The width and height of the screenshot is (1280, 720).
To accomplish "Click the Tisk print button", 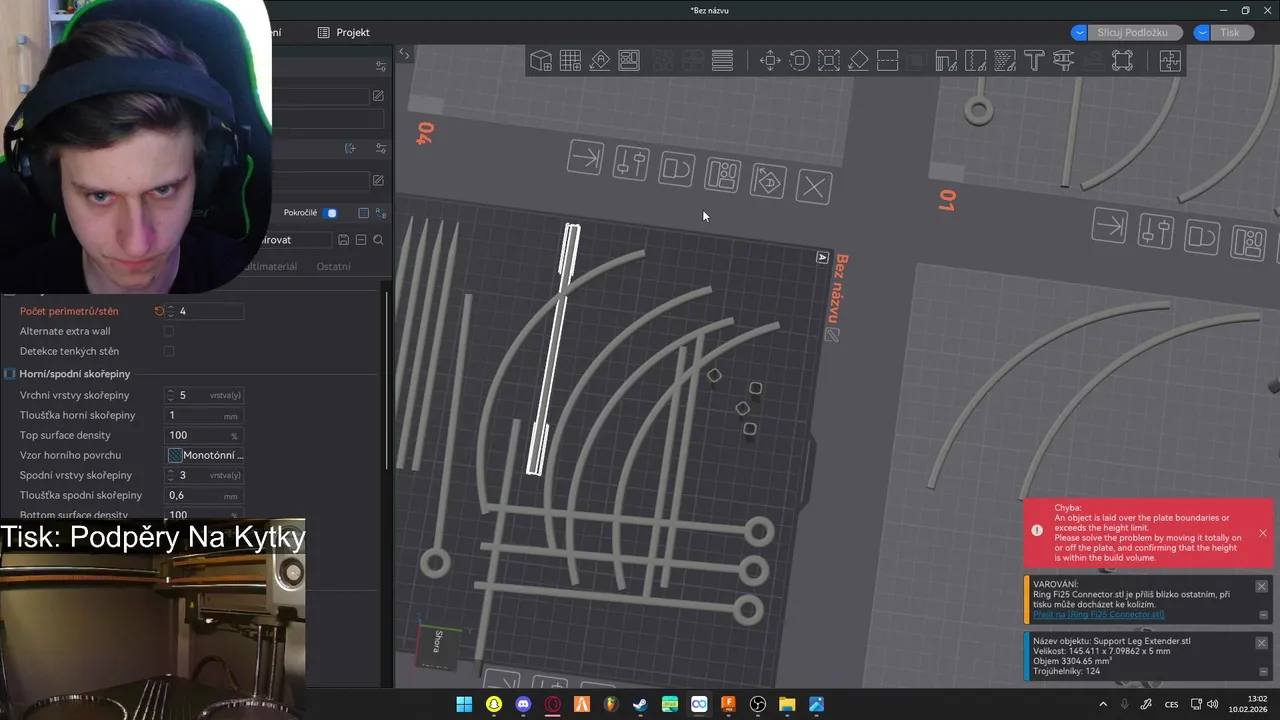I will click(1230, 33).
